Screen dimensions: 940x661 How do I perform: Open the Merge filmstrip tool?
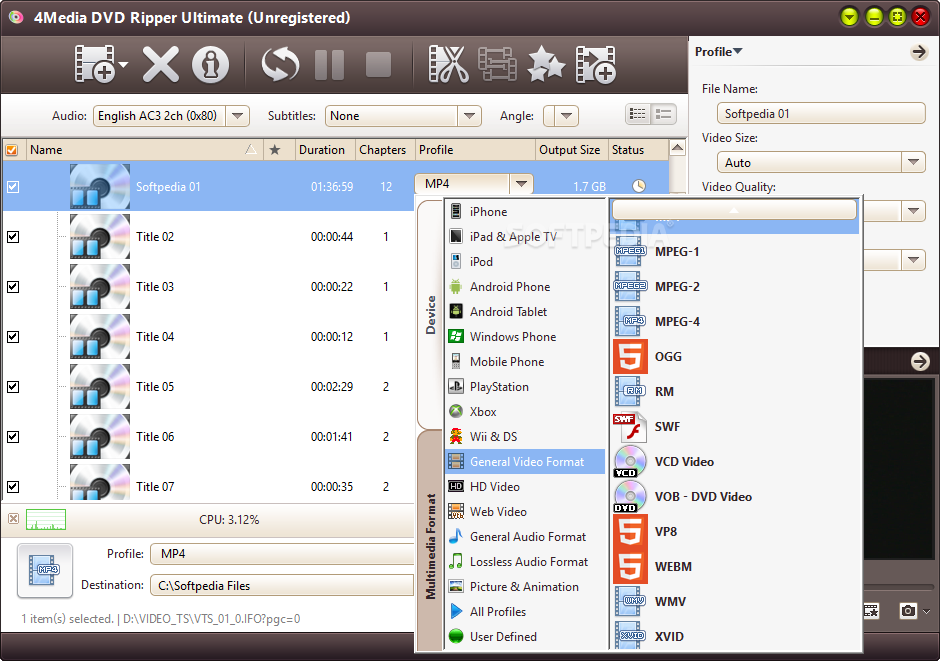point(497,64)
